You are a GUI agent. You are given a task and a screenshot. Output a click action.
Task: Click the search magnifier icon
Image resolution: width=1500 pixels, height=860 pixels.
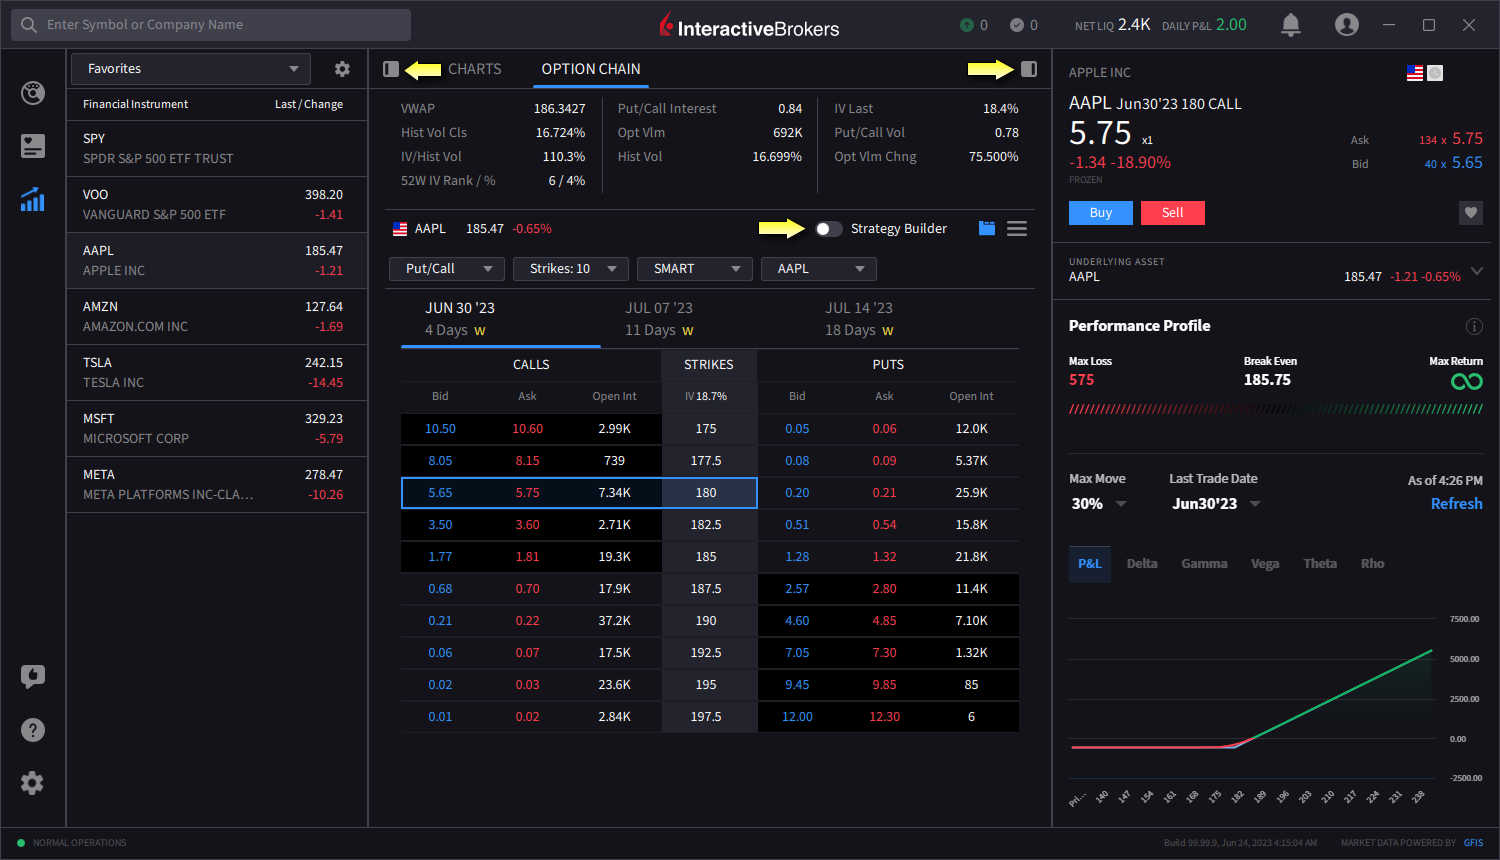[x=28, y=25]
